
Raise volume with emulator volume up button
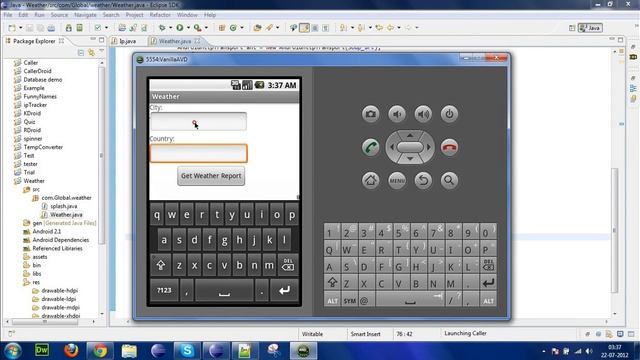423,114
